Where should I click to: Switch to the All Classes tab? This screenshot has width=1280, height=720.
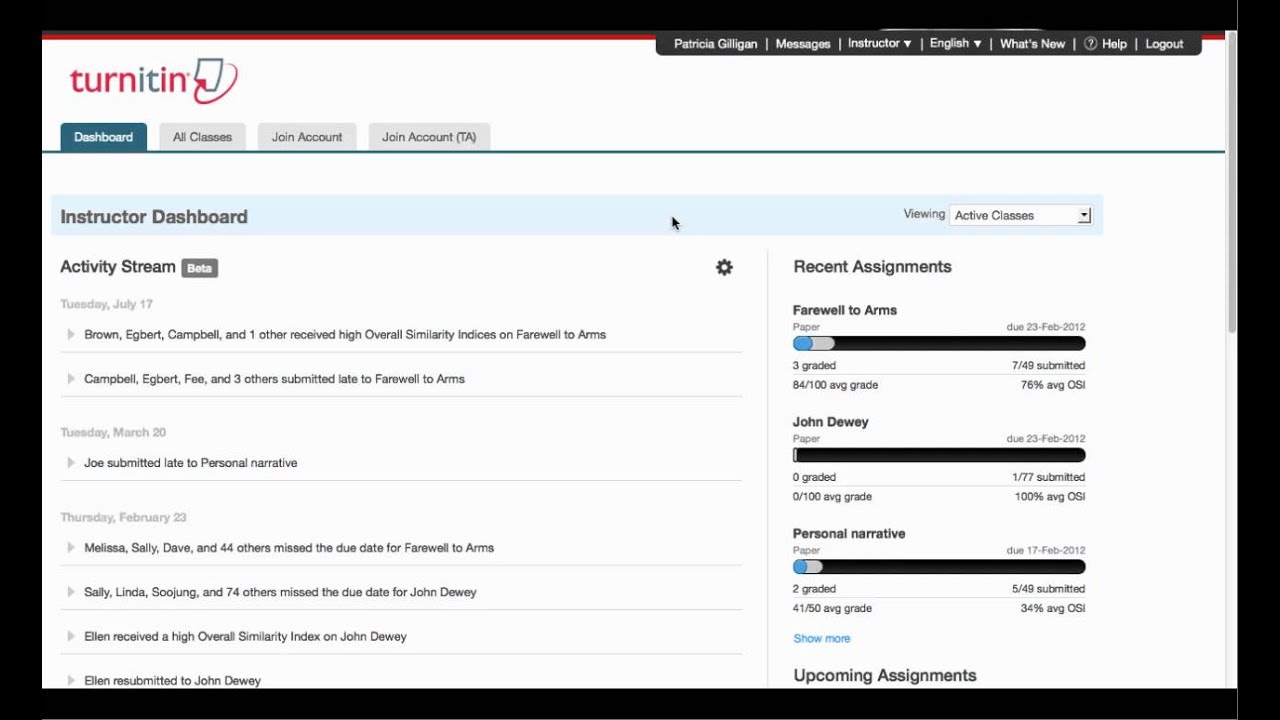coord(202,137)
